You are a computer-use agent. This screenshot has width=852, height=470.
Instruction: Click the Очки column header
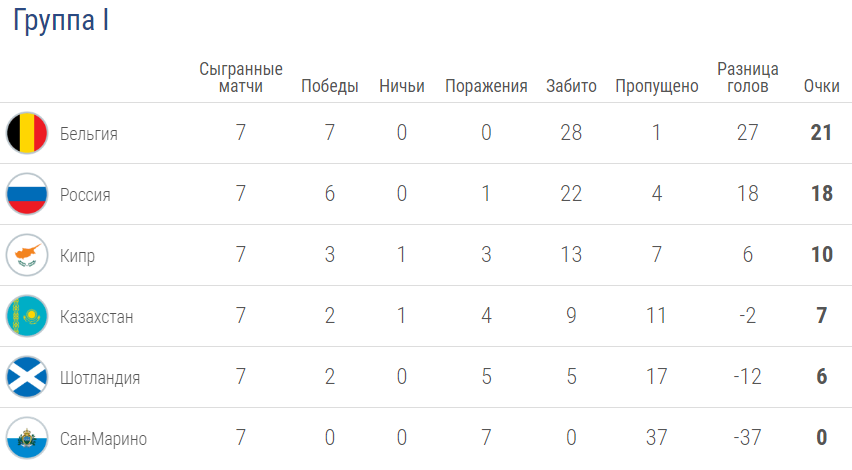click(x=822, y=86)
